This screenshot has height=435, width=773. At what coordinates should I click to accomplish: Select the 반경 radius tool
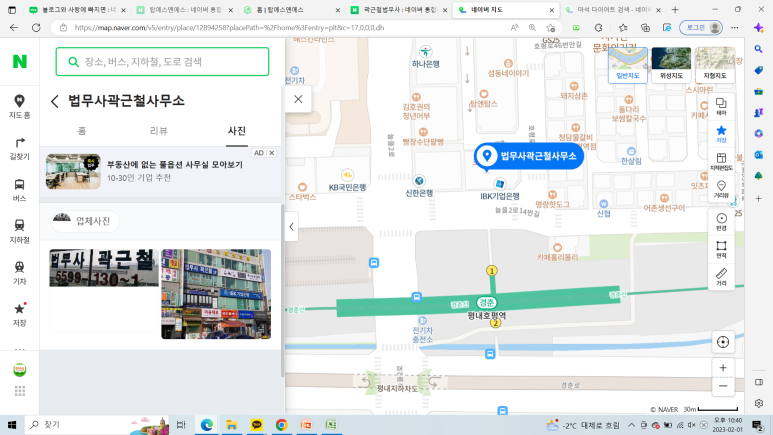[721, 222]
